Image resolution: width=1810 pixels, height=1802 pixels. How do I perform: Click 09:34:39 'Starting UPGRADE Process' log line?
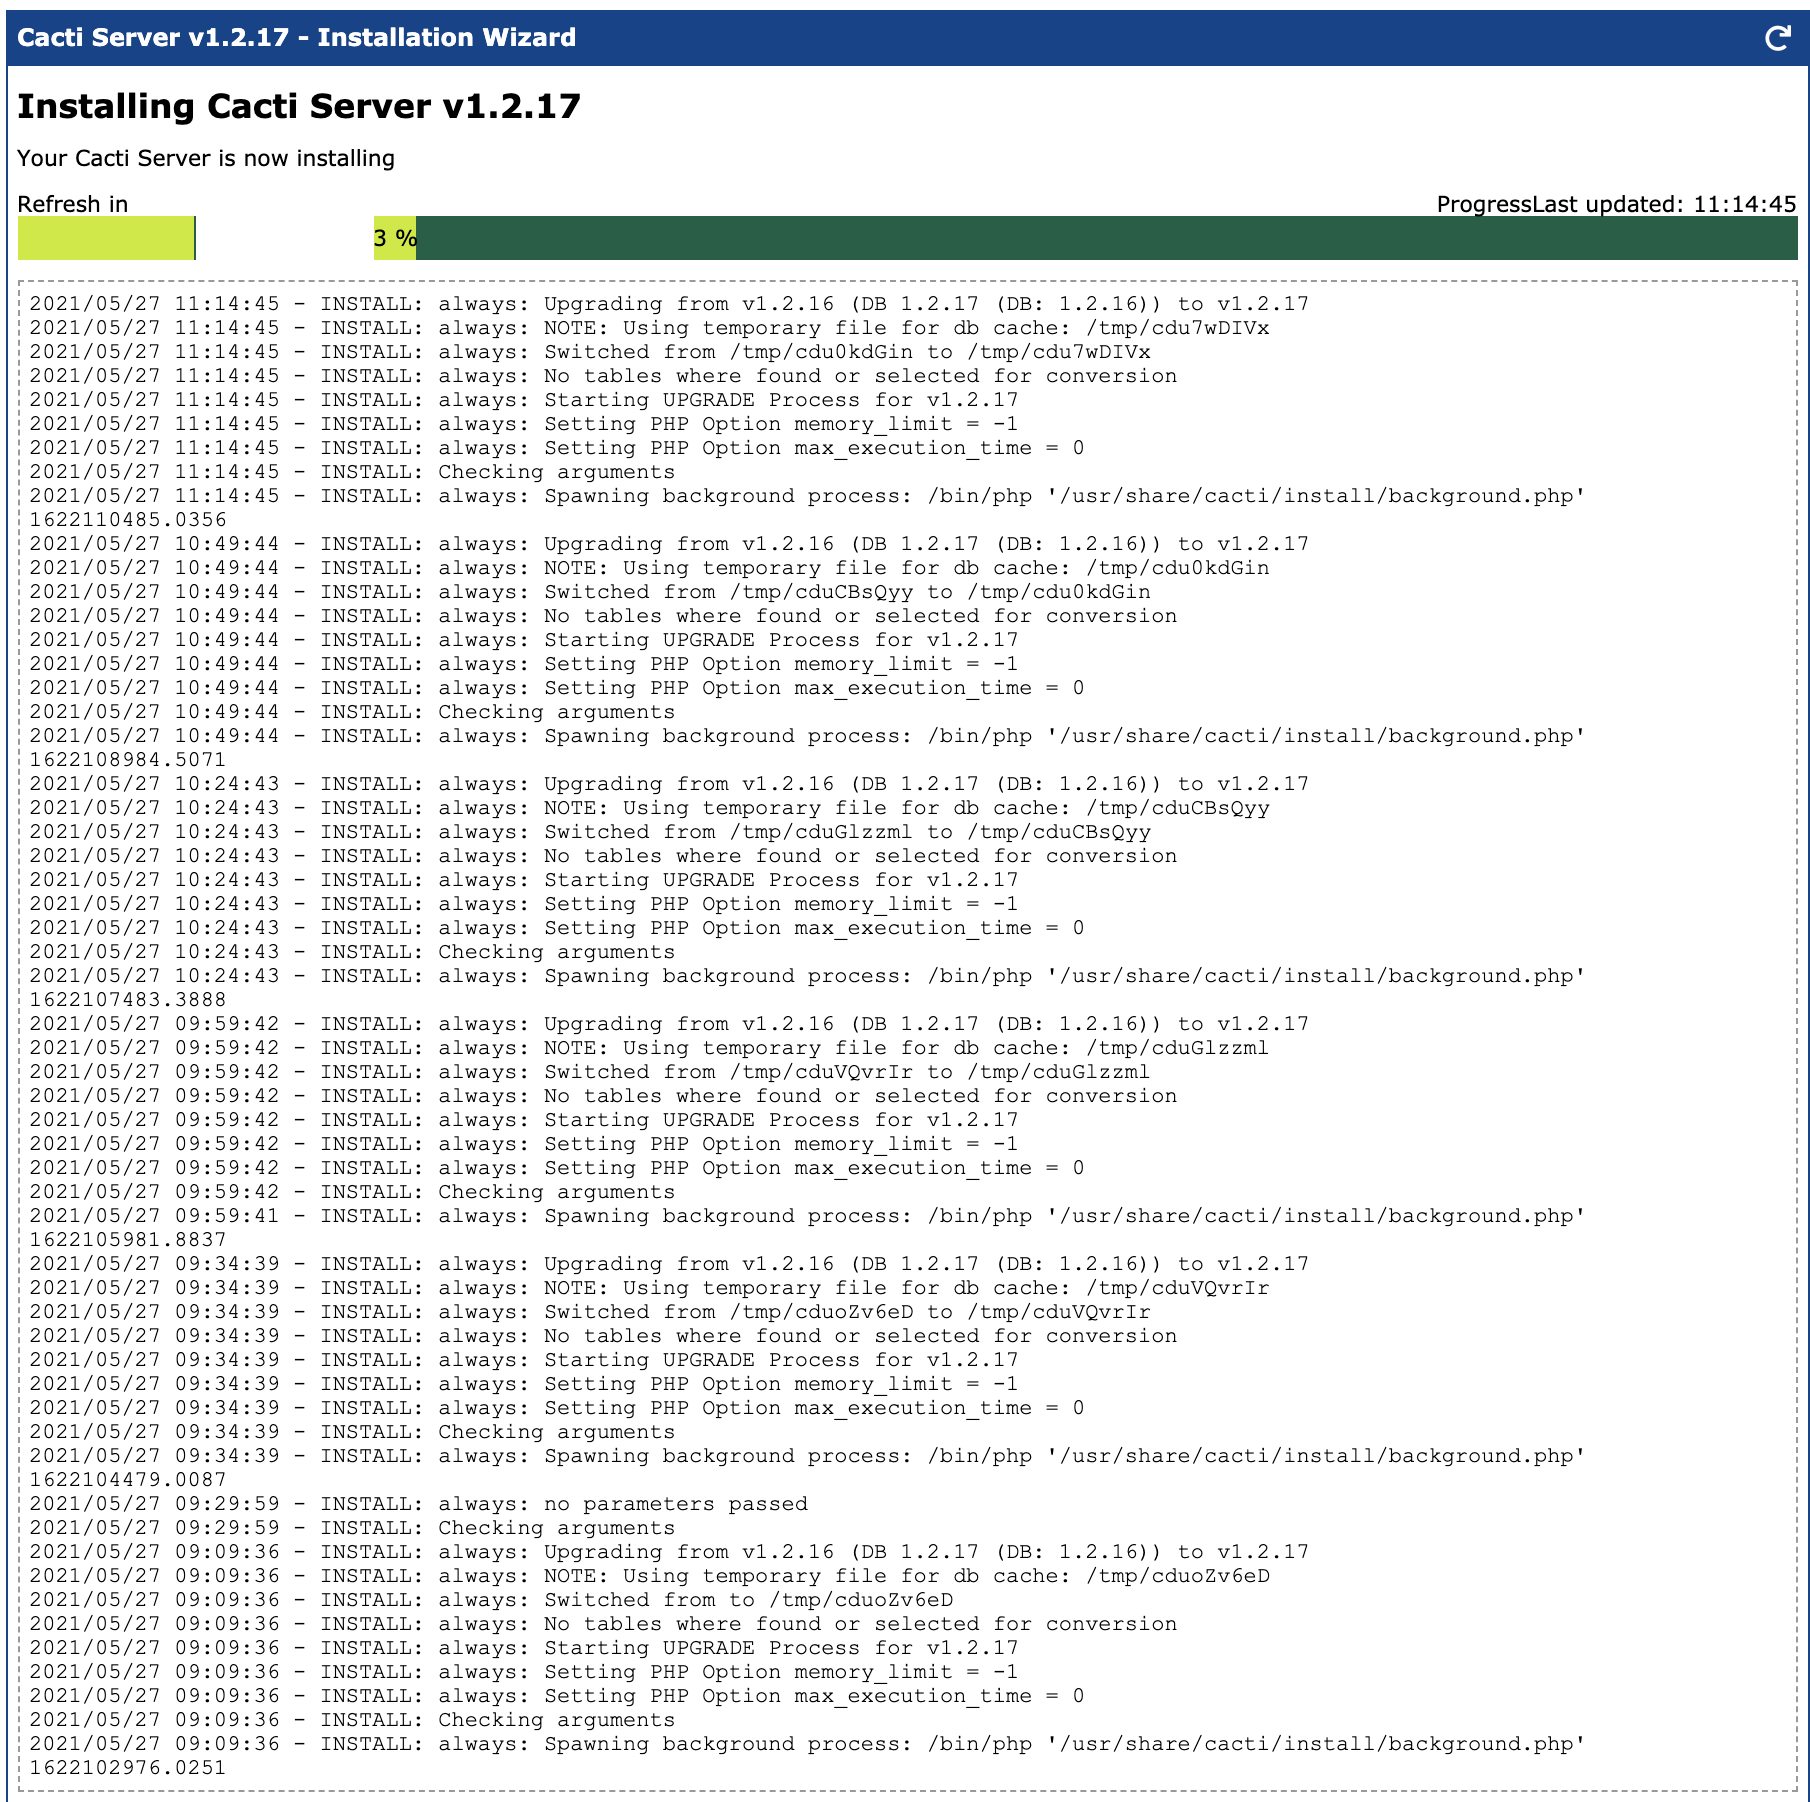point(524,1360)
